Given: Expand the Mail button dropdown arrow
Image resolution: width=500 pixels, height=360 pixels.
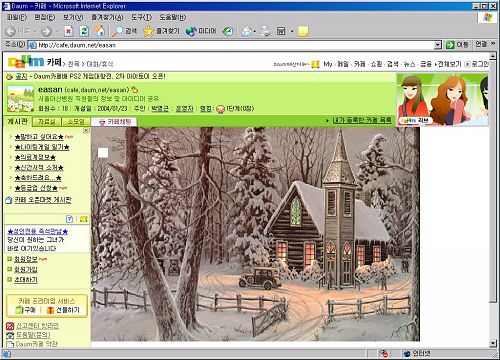Looking at the screenshot, I should 255,31.
